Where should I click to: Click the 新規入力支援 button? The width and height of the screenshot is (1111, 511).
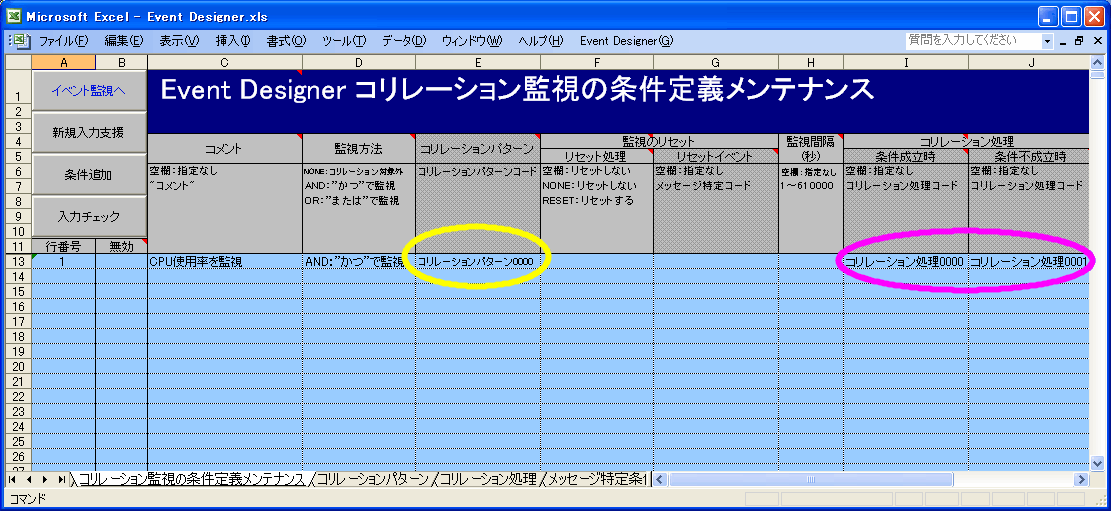point(89,132)
